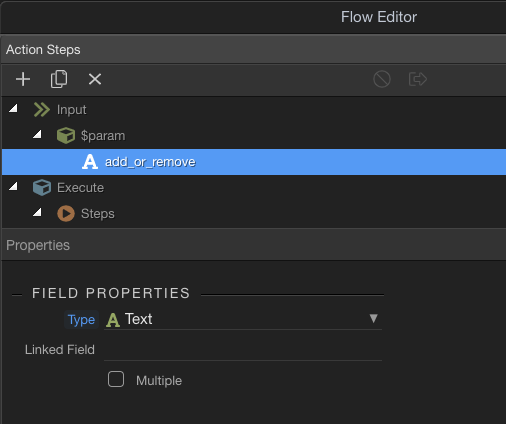506x424 pixels.
Task: Click the green Input chevrons icon
Action: tap(42, 110)
